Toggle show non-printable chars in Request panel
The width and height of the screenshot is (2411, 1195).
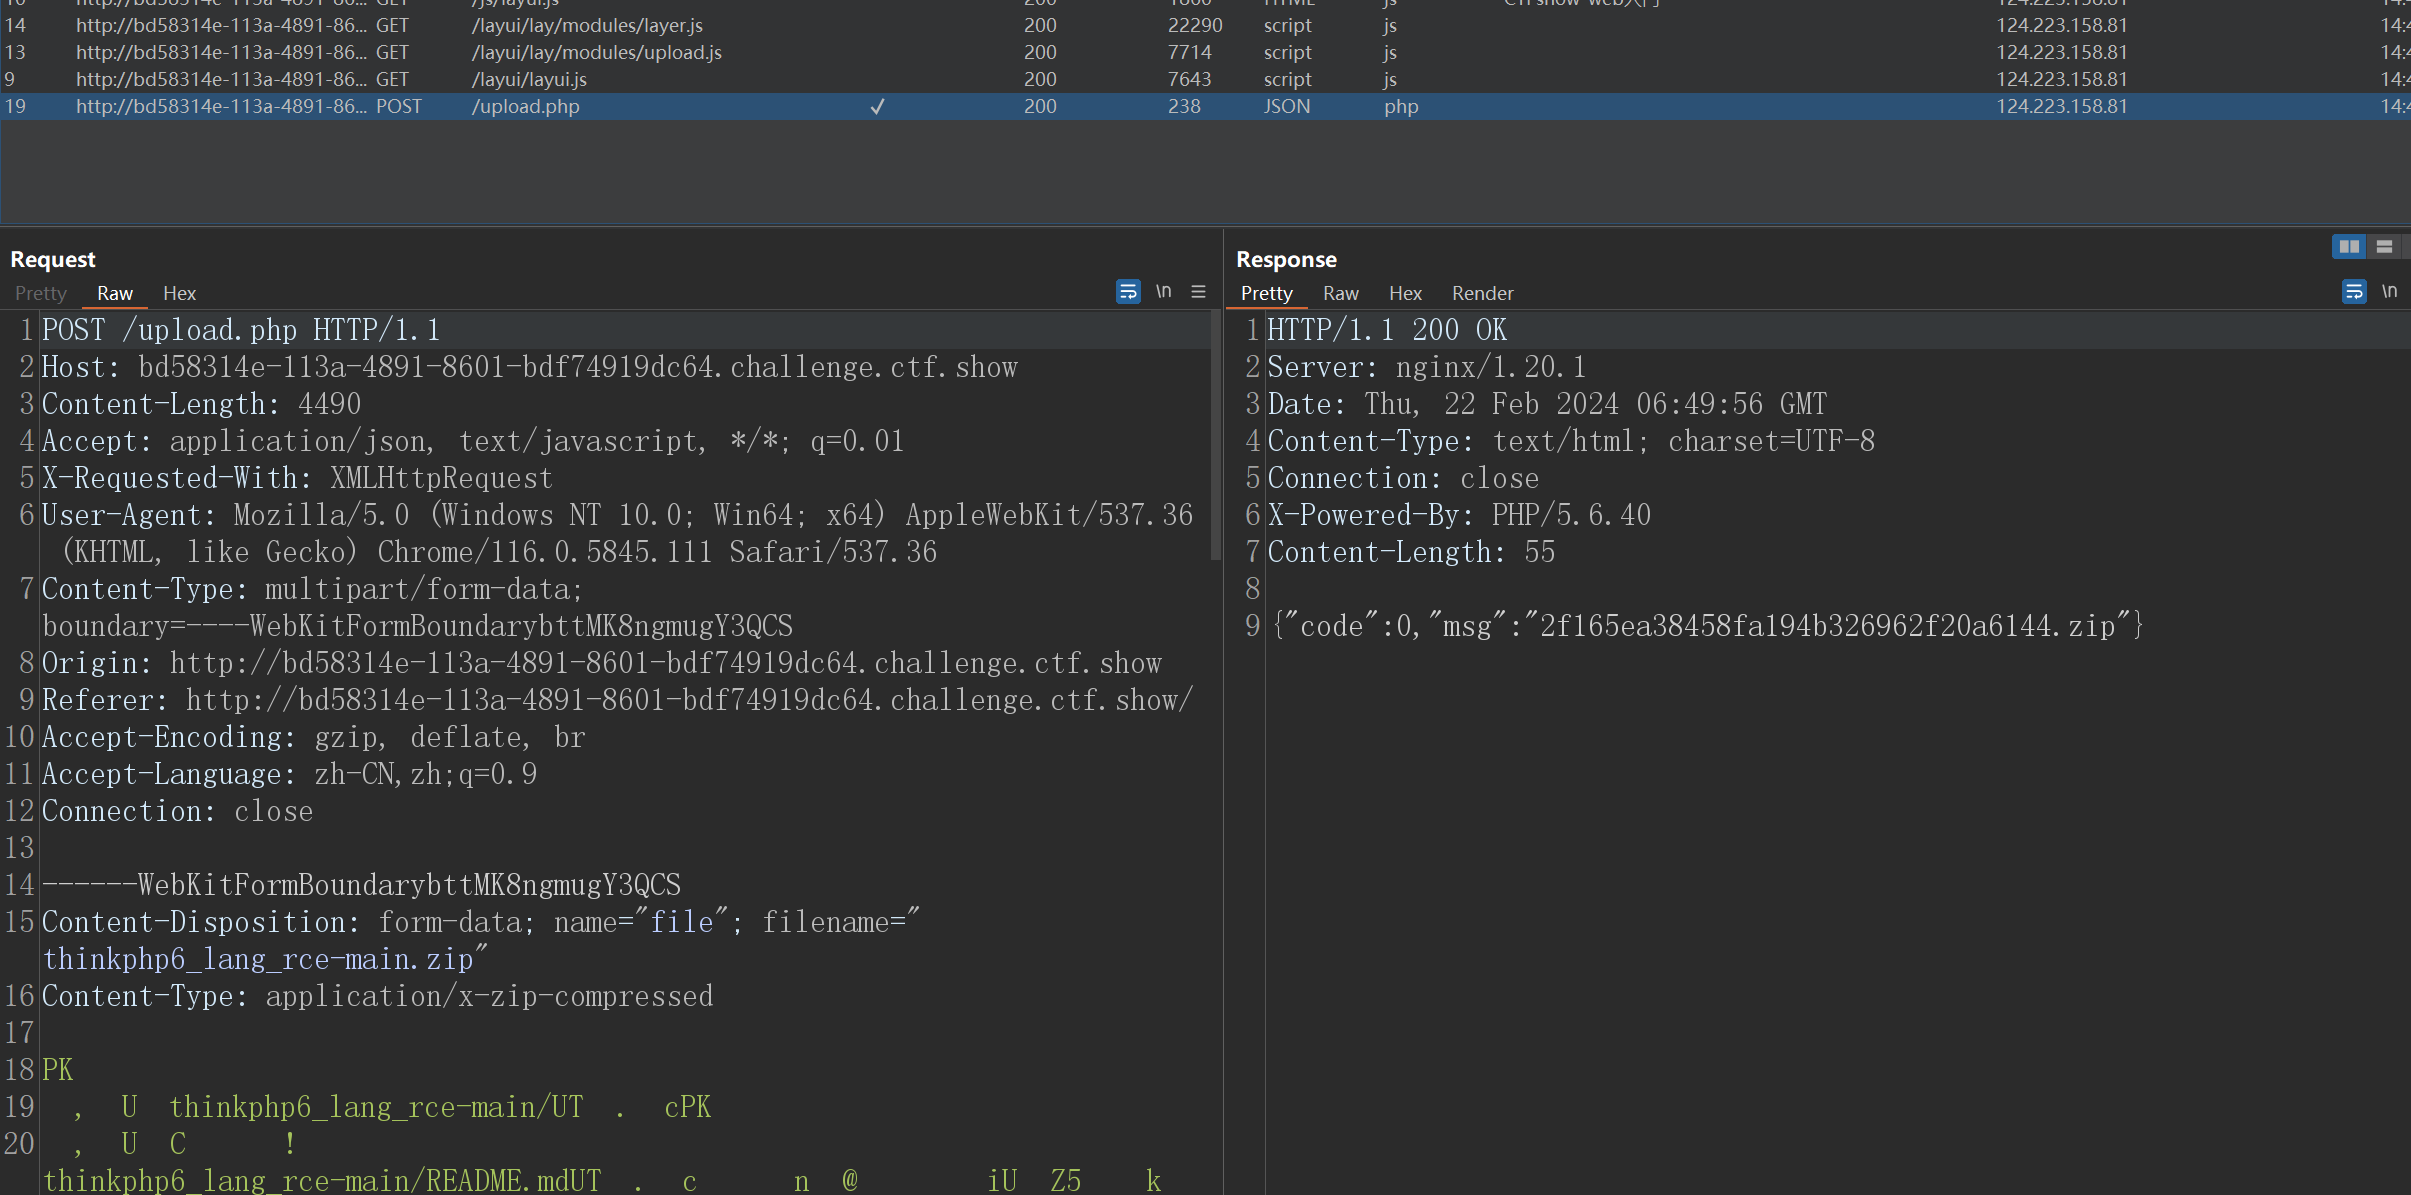point(1164,292)
